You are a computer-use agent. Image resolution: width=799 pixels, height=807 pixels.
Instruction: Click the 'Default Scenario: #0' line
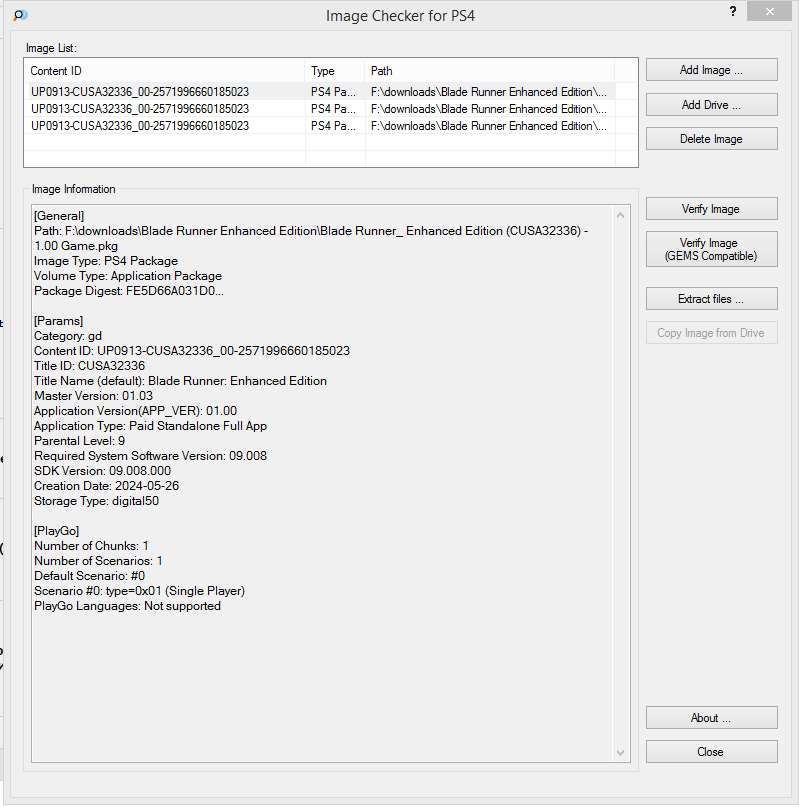click(x=89, y=575)
